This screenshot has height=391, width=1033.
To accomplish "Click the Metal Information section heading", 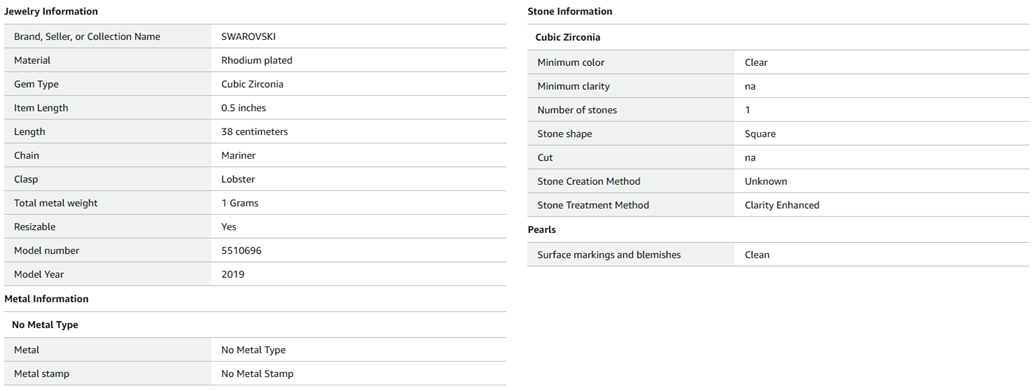I will (x=46, y=299).
